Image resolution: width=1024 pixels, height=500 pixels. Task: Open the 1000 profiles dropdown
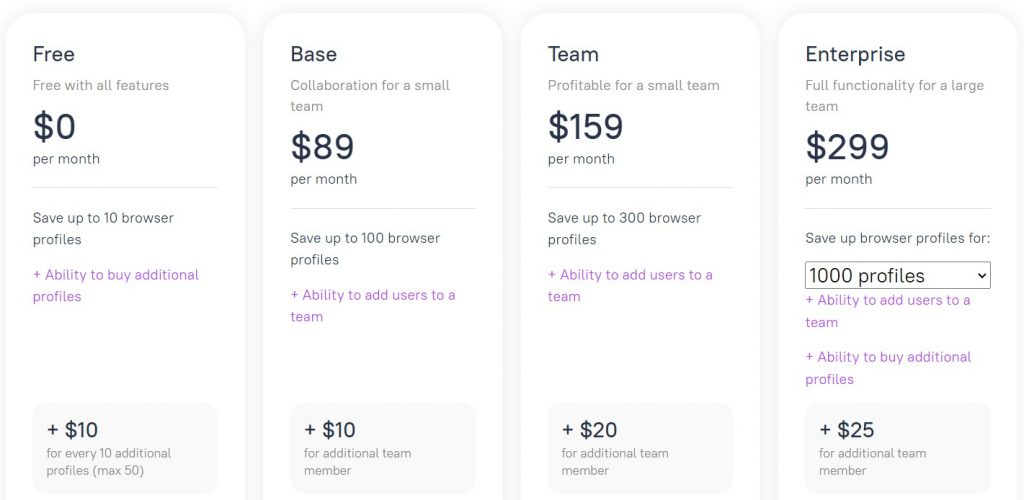(897, 275)
